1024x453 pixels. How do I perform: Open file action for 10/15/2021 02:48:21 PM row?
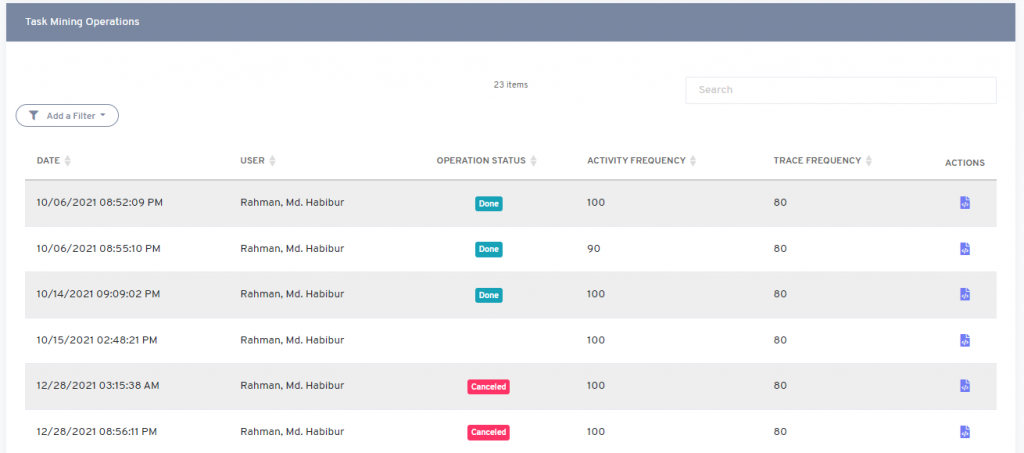coord(965,340)
